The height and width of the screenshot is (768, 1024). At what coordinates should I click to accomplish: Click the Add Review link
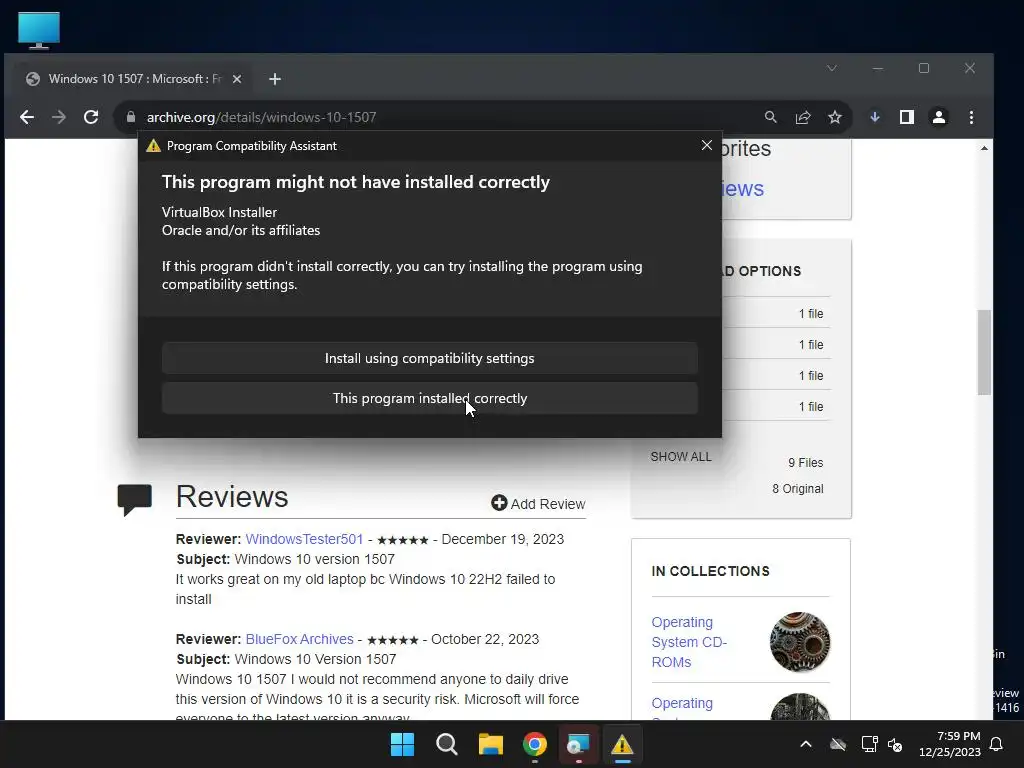click(538, 504)
